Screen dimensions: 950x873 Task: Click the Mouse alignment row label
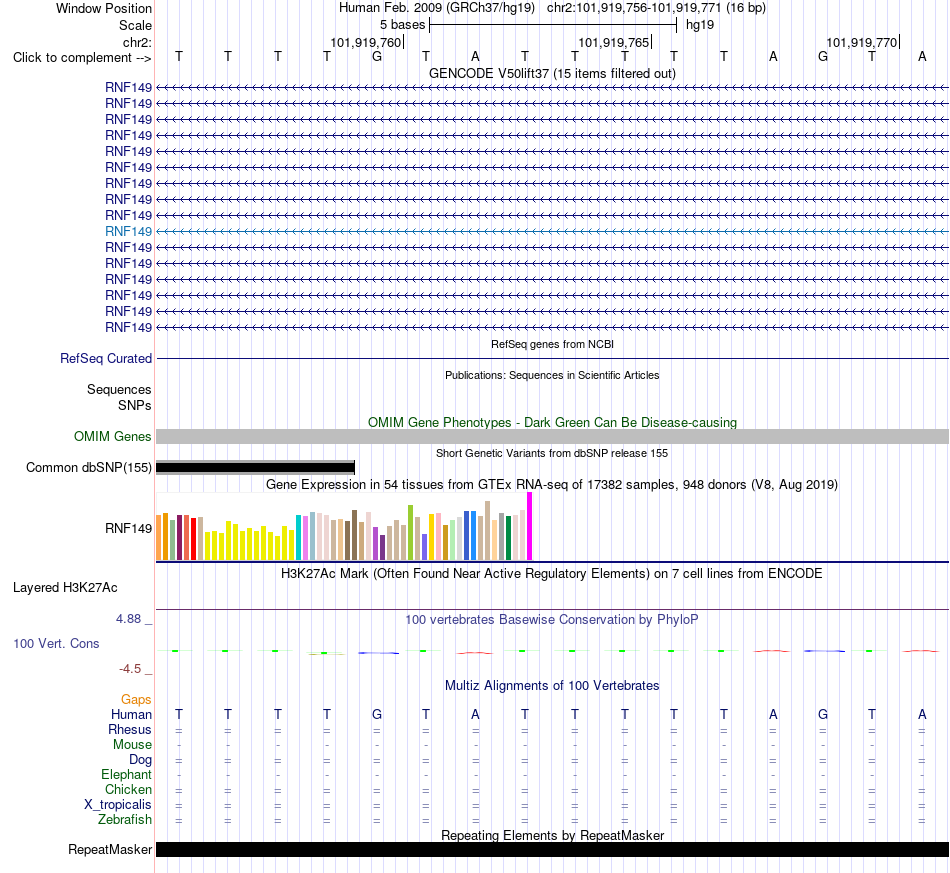[132, 745]
